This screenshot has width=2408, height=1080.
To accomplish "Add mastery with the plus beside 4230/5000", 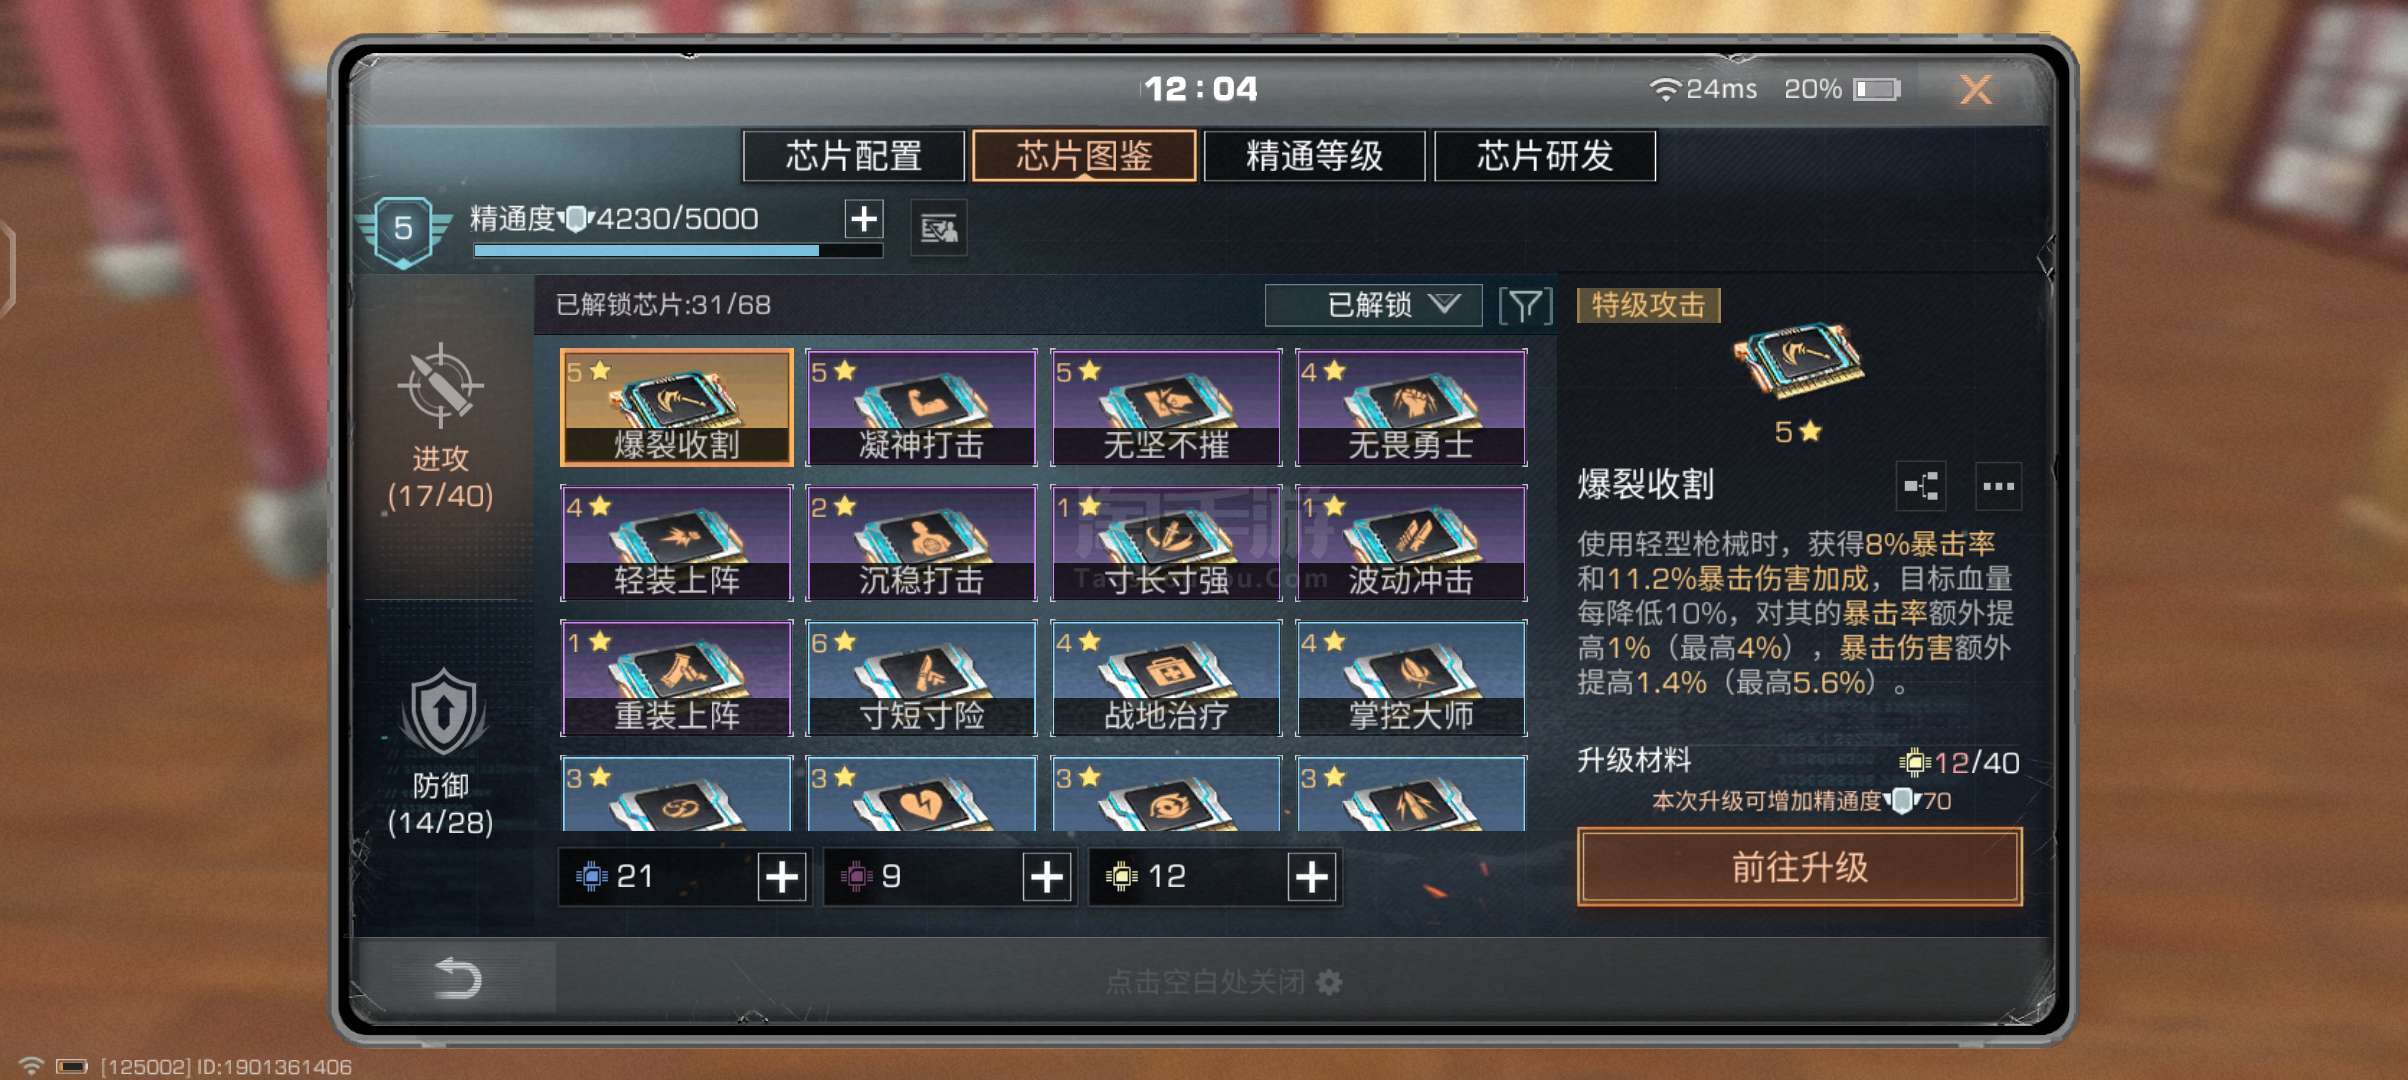I will 864,218.
